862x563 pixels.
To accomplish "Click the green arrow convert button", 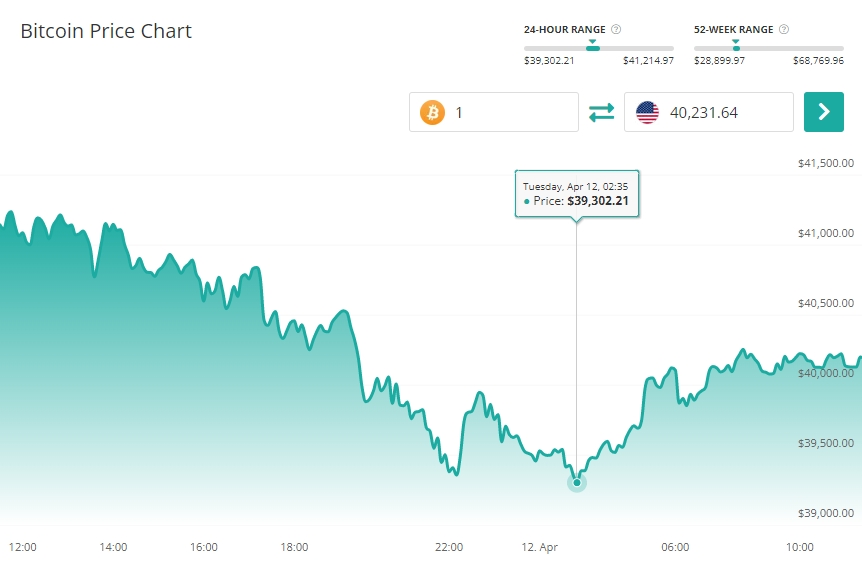I will [824, 112].
